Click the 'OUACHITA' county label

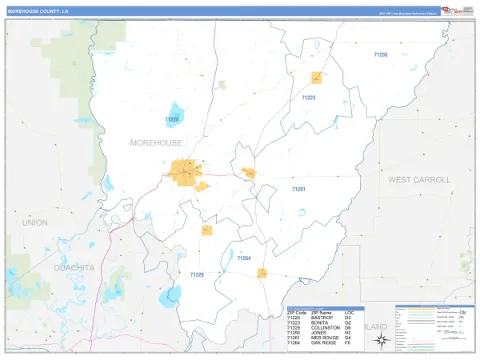pyautogui.click(x=74, y=268)
